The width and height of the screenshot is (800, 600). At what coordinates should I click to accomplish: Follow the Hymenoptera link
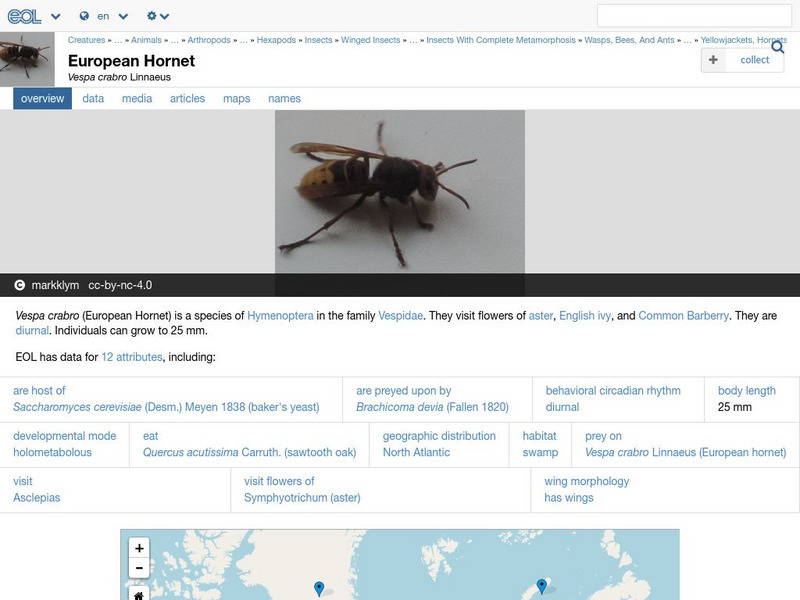point(280,316)
